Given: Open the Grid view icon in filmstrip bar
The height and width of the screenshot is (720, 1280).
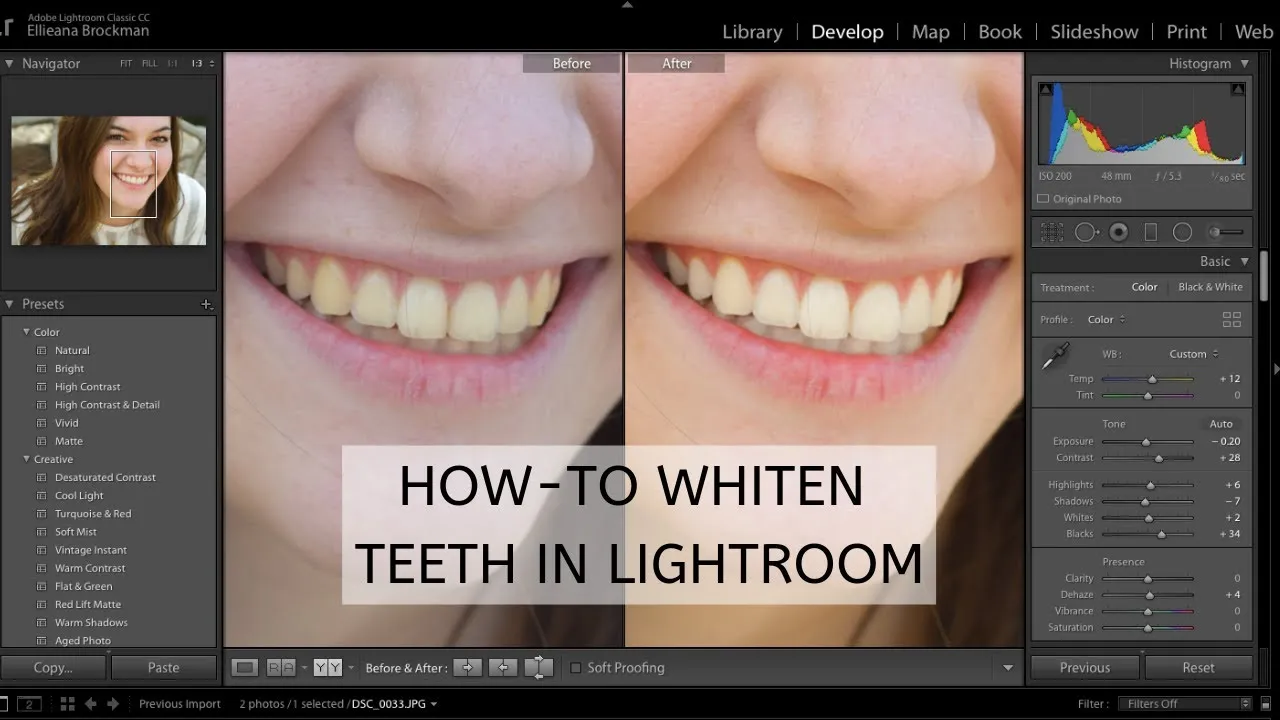Looking at the screenshot, I should (x=68, y=704).
